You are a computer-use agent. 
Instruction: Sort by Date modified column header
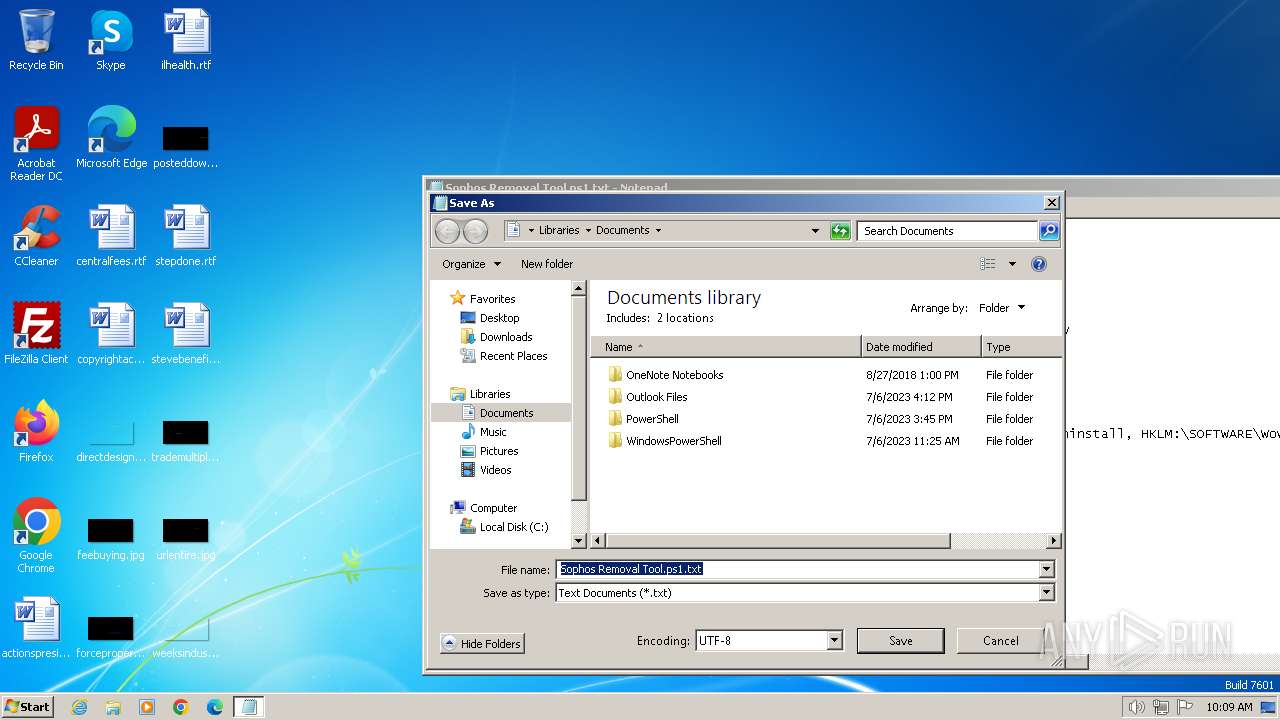[x=921, y=347]
